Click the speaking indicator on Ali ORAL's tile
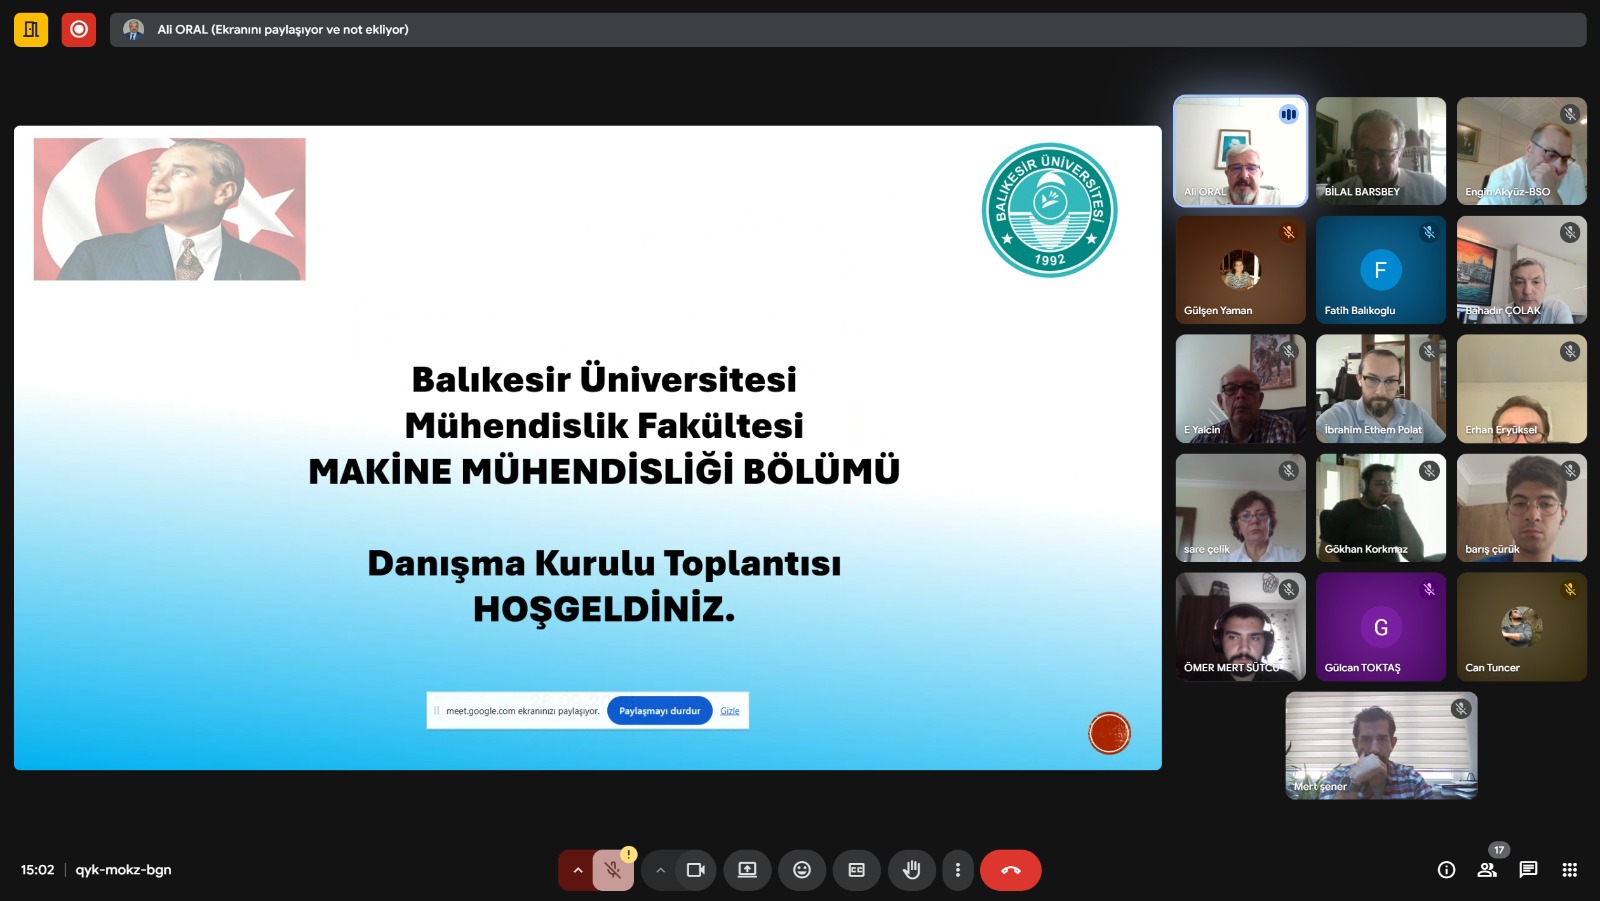1600x901 pixels. tap(1288, 114)
